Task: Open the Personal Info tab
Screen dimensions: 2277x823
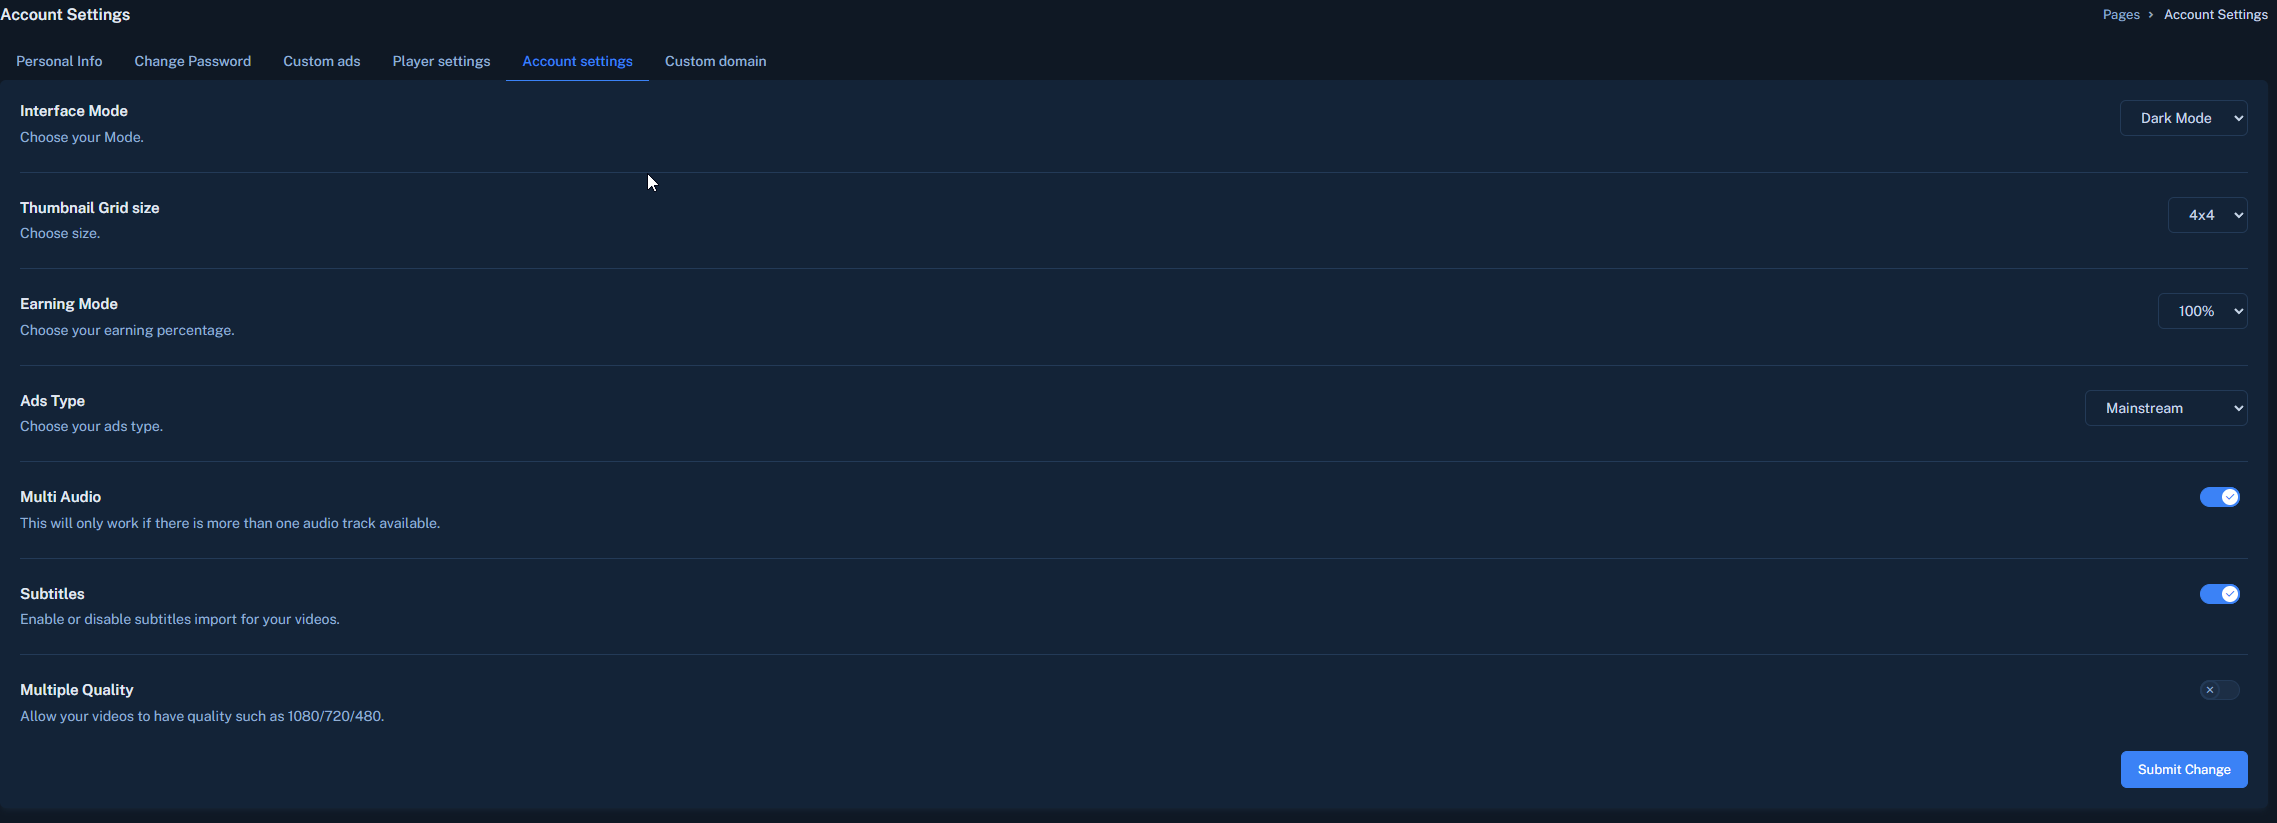Action: pyautogui.click(x=59, y=61)
